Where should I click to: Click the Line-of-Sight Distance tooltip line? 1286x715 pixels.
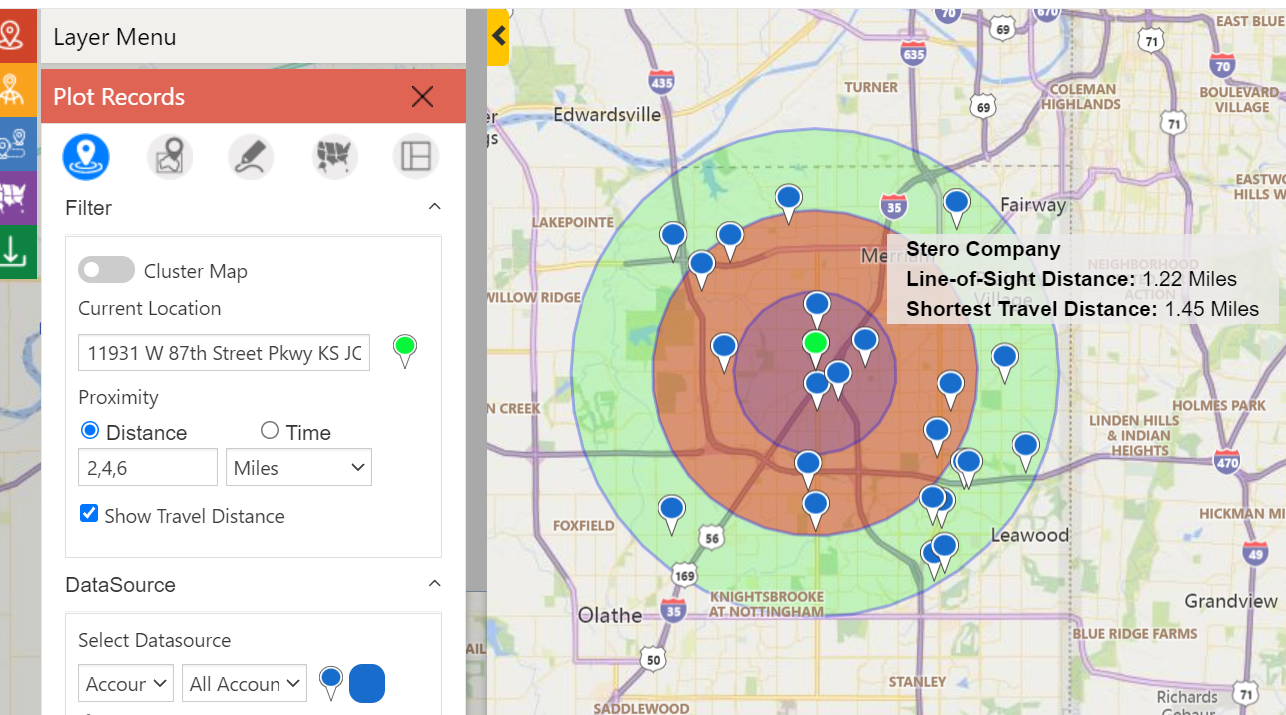click(1071, 279)
